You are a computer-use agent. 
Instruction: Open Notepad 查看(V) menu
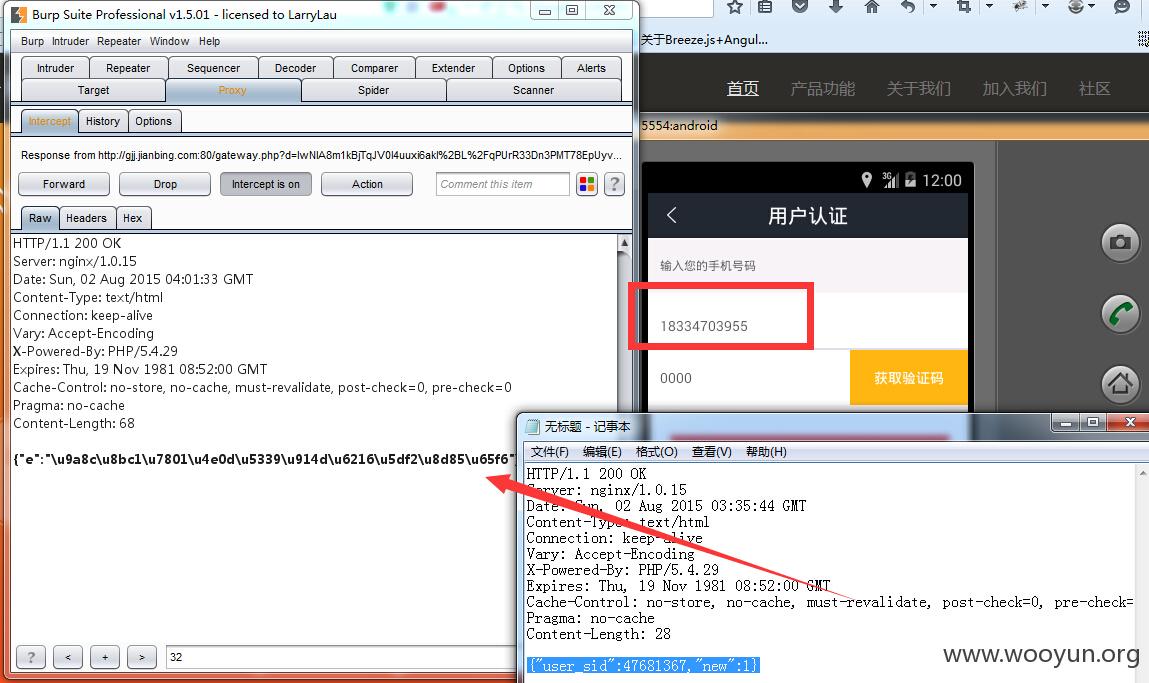pyautogui.click(x=712, y=451)
